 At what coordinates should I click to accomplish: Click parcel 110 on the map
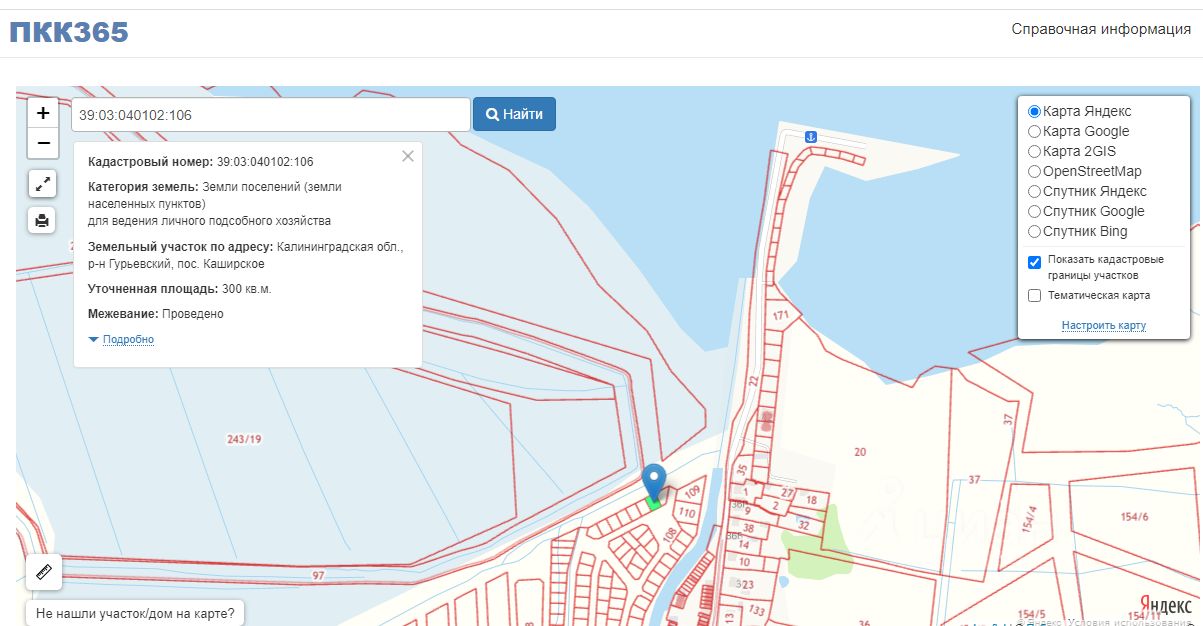(686, 513)
